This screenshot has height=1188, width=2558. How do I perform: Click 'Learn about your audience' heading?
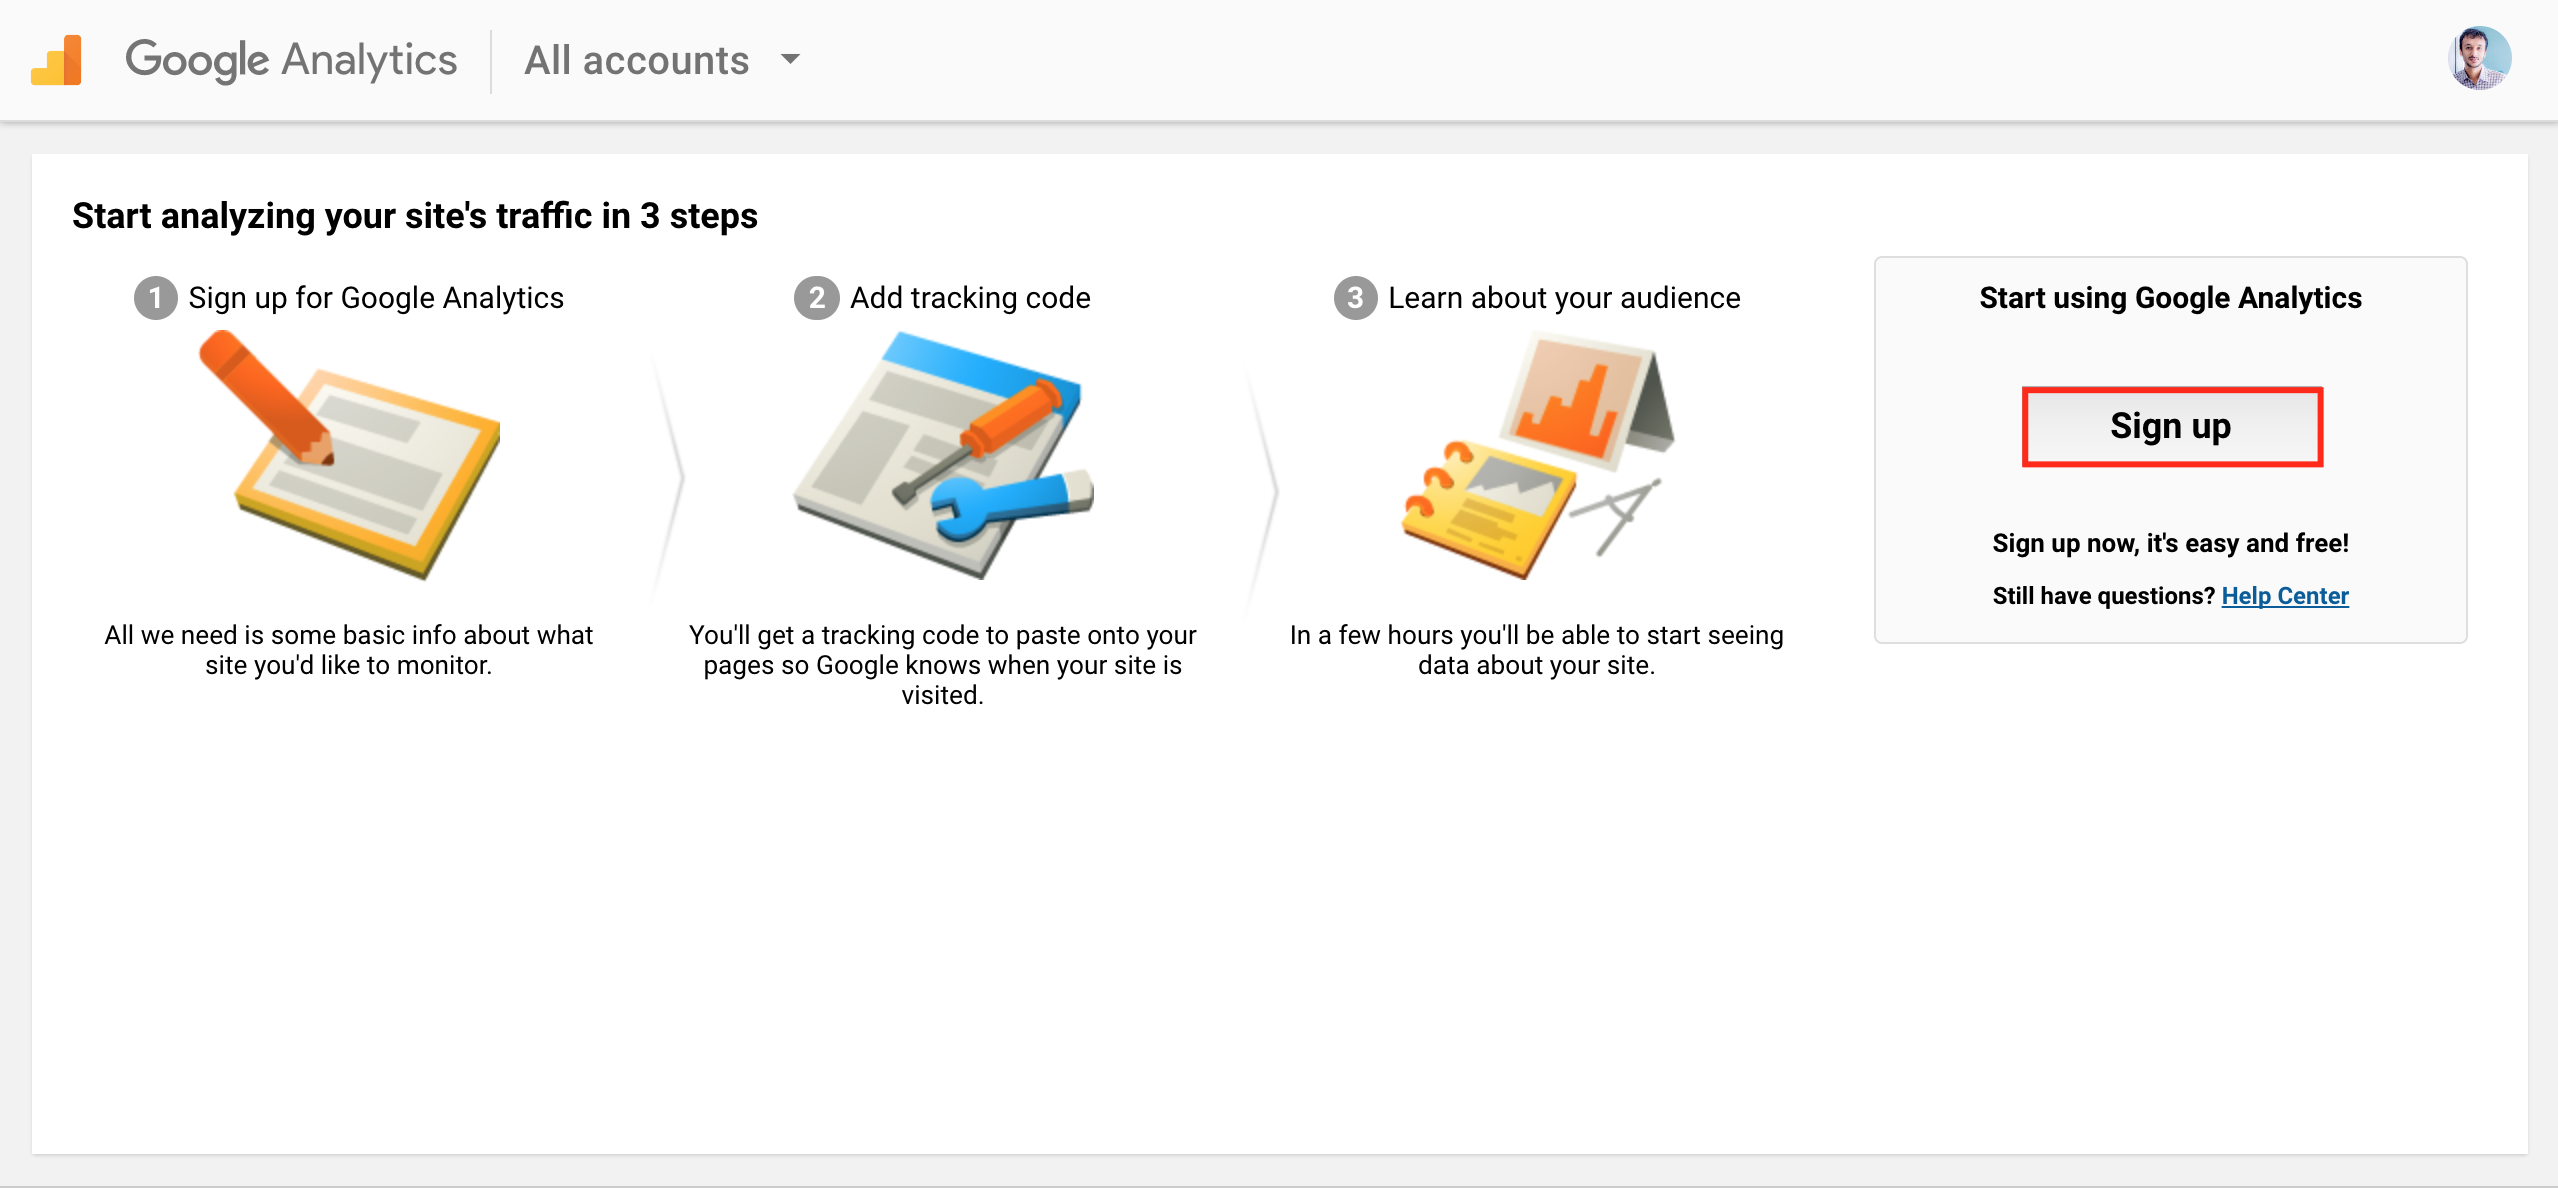click(x=1564, y=298)
